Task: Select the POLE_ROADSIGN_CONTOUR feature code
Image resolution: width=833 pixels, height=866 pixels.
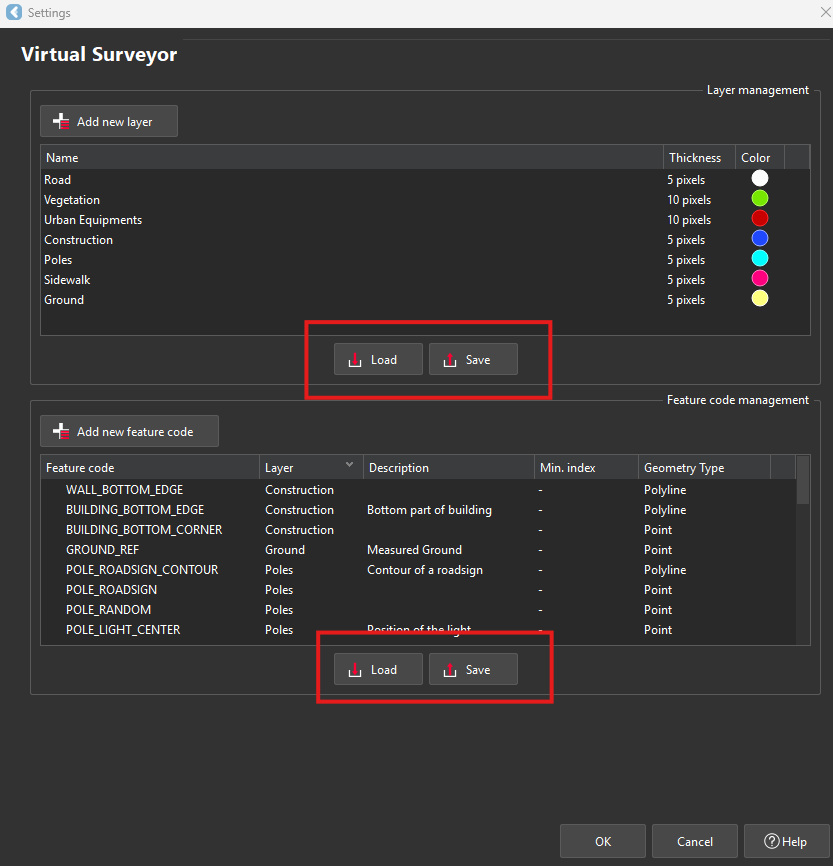Action: click(142, 570)
